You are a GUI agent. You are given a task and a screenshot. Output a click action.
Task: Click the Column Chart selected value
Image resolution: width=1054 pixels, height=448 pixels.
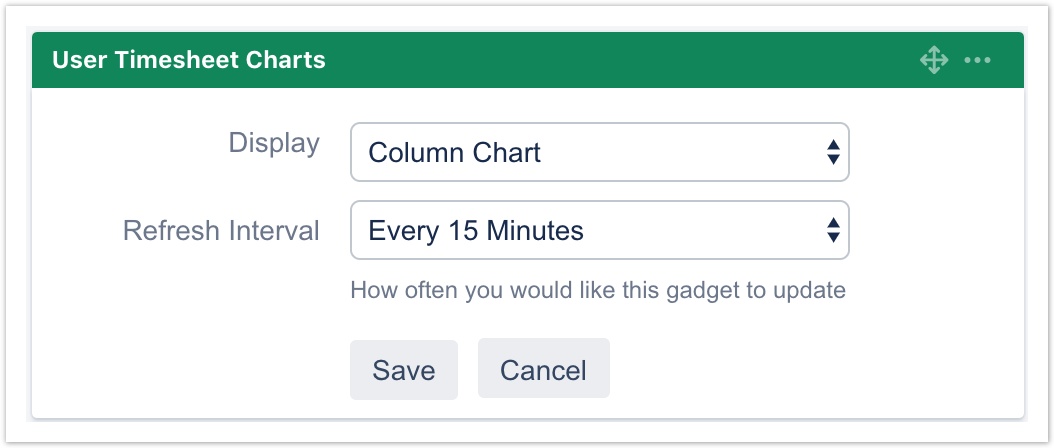455,153
